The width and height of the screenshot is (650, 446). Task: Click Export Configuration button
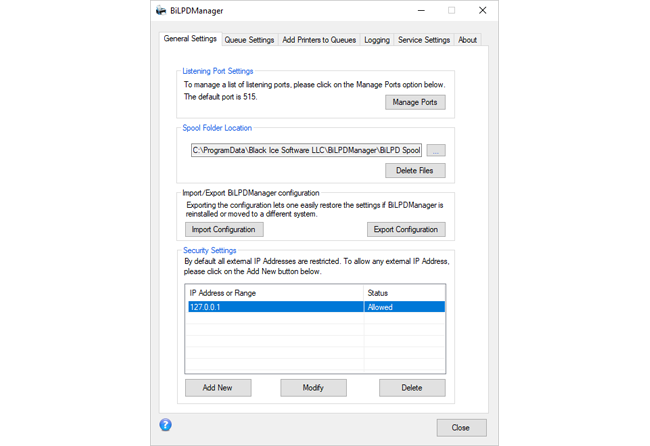point(406,229)
